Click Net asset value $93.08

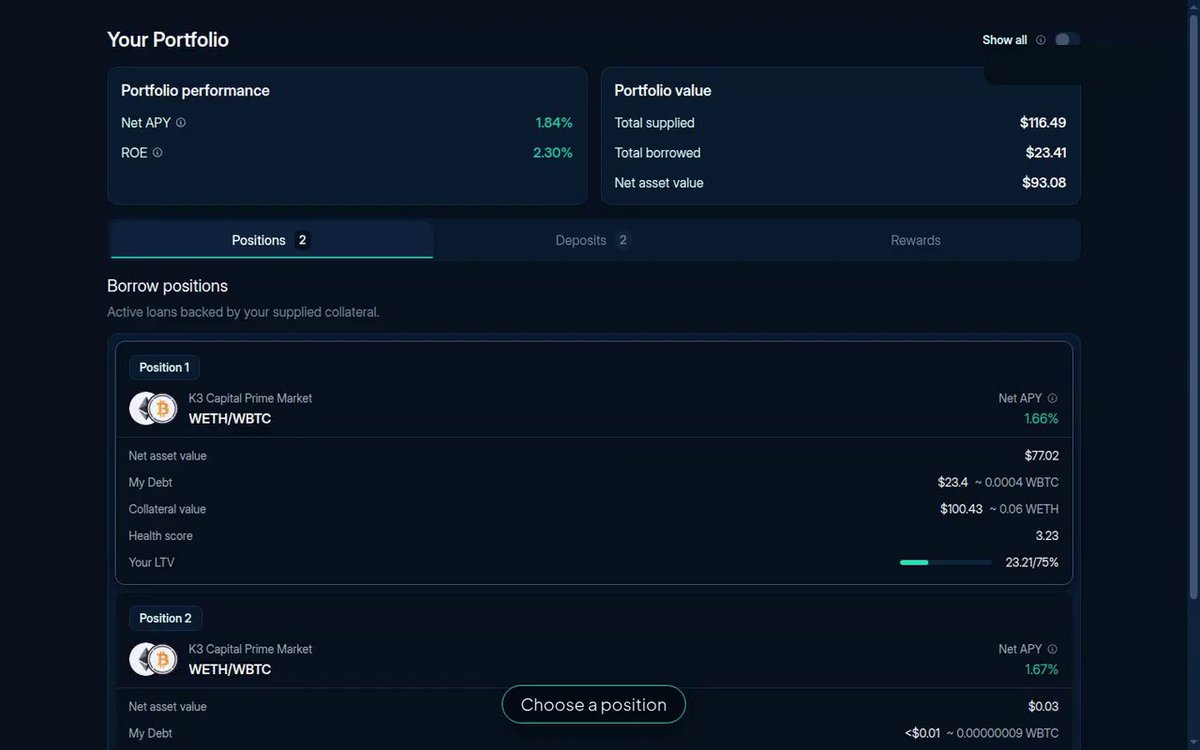1044,183
